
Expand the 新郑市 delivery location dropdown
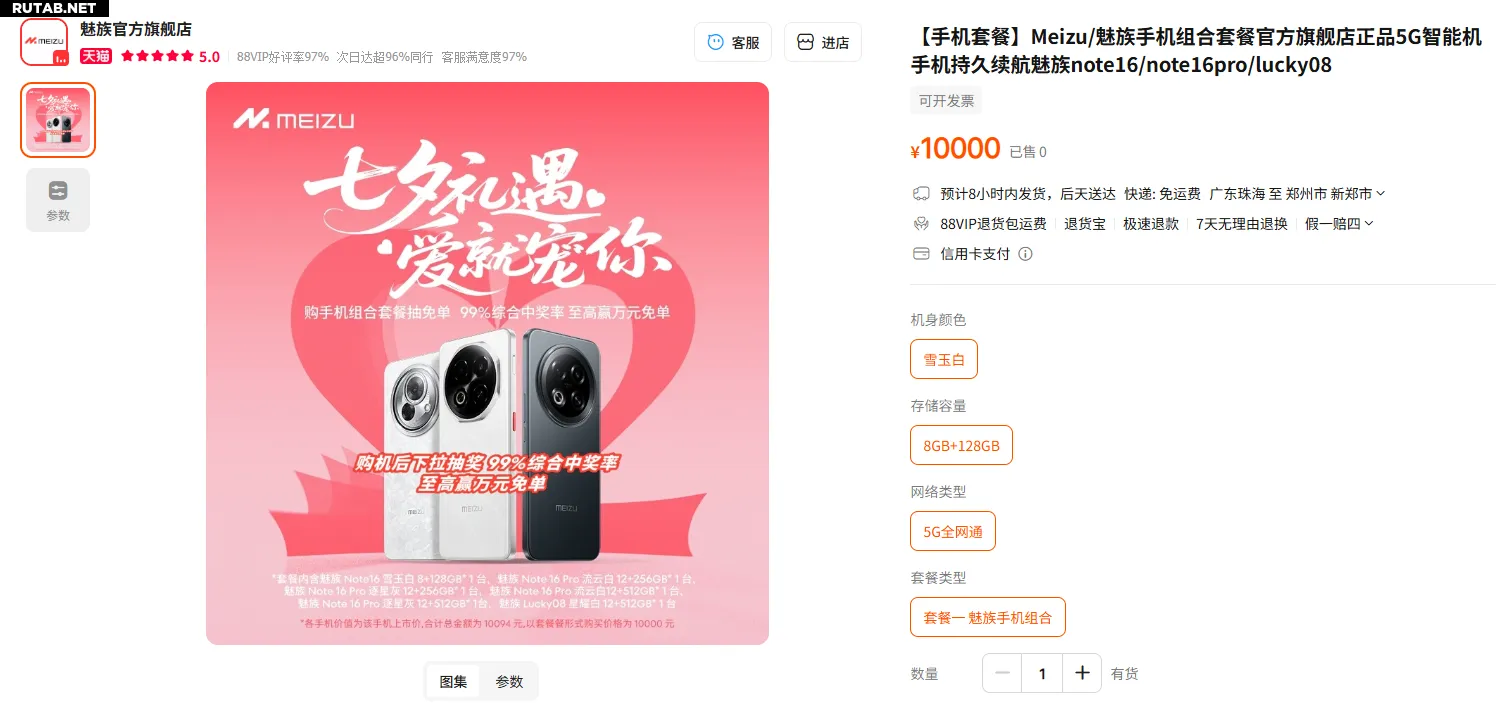(1381, 193)
